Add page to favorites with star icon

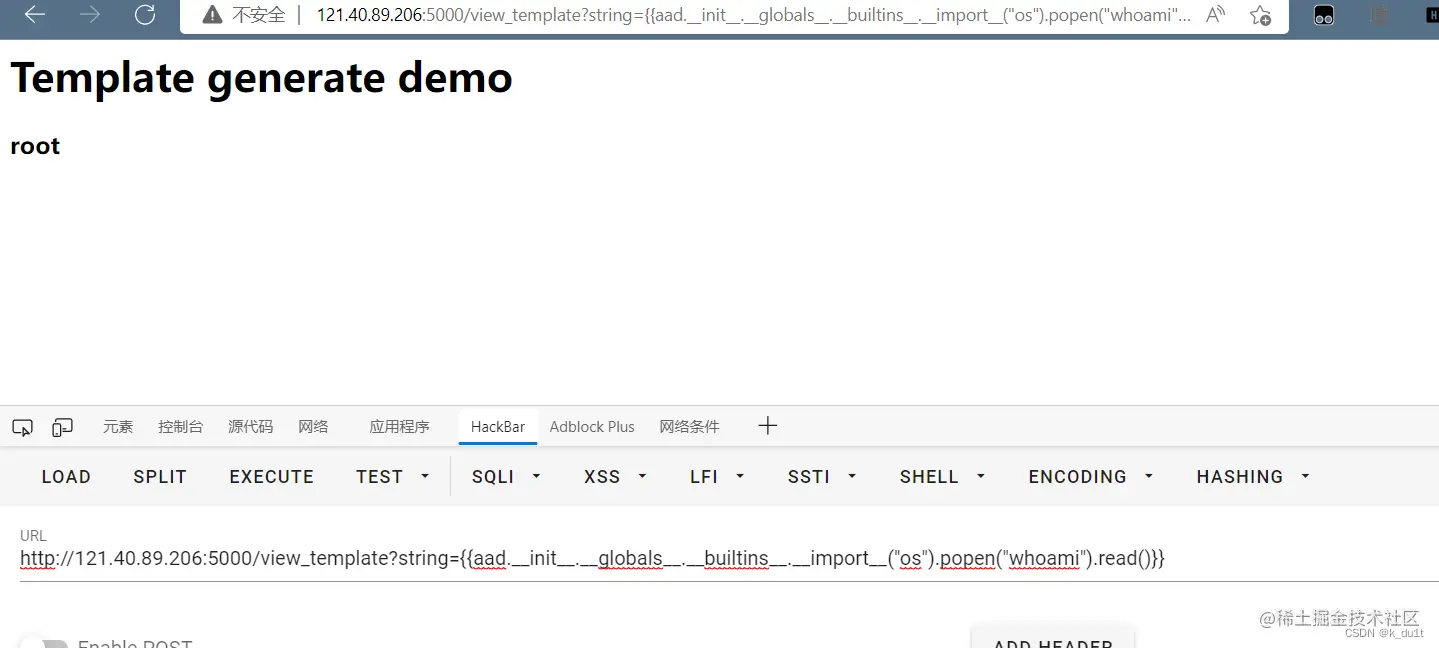coord(1260,15)
